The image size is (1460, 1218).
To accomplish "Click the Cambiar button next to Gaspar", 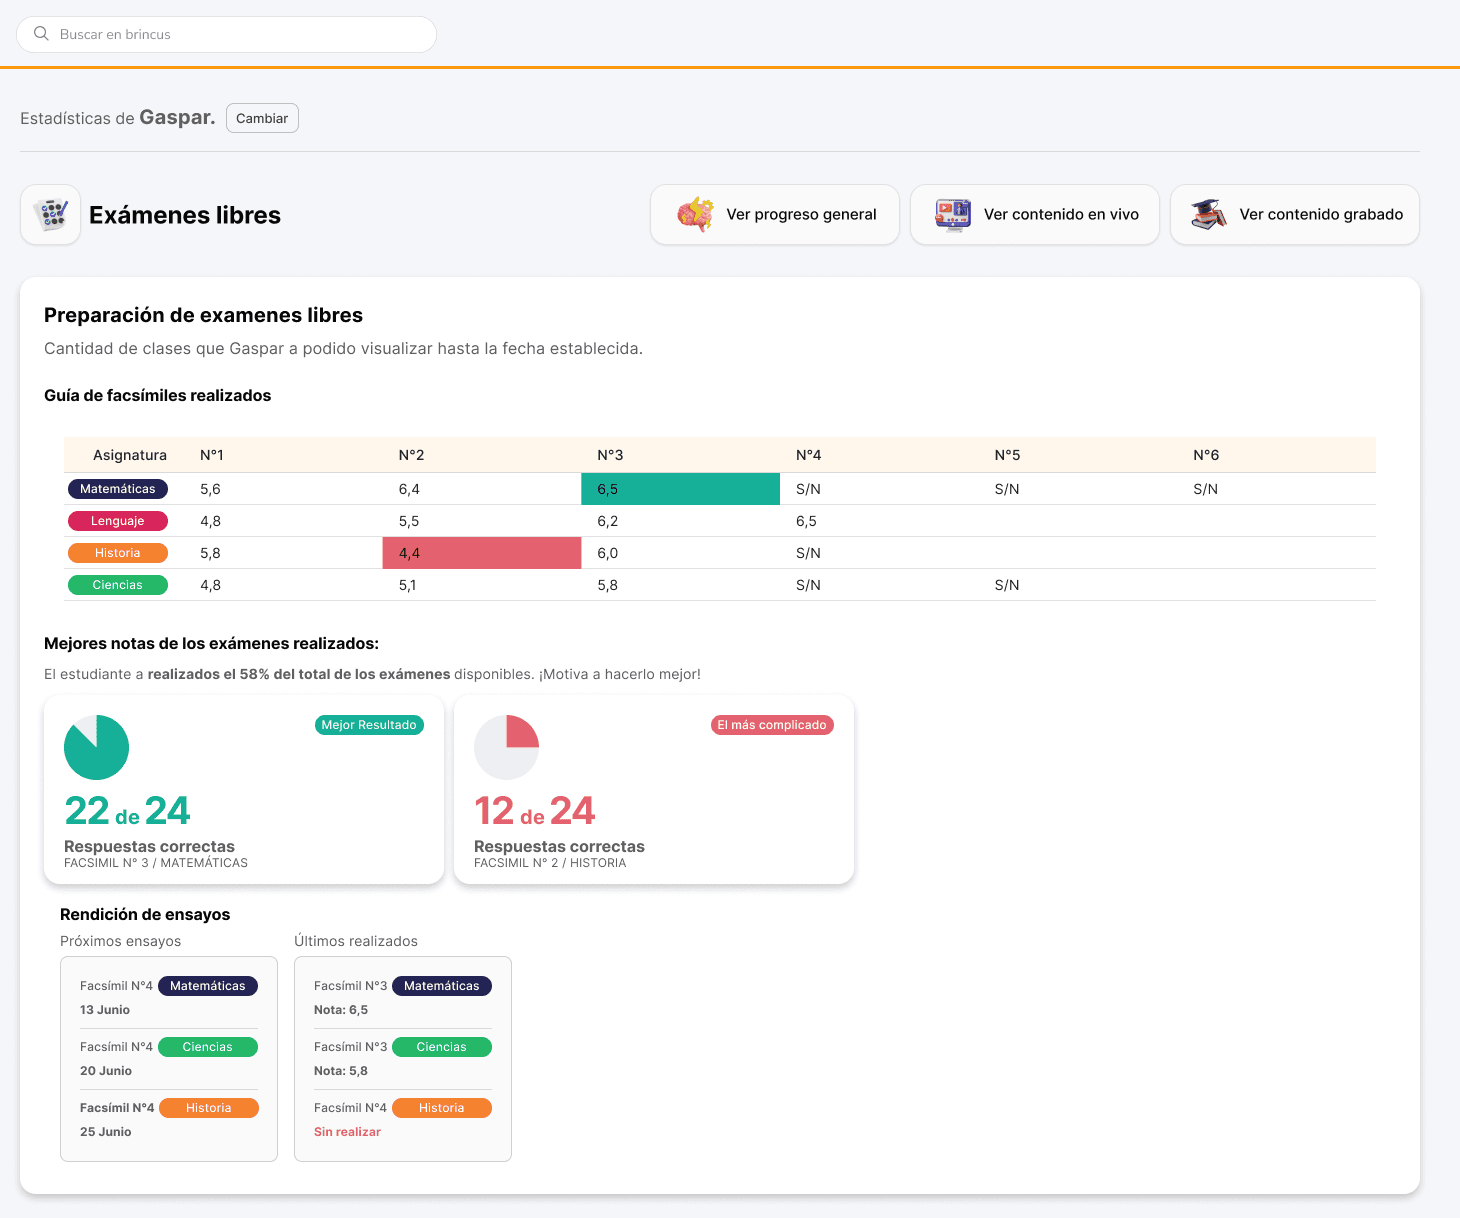I will 262,118.
